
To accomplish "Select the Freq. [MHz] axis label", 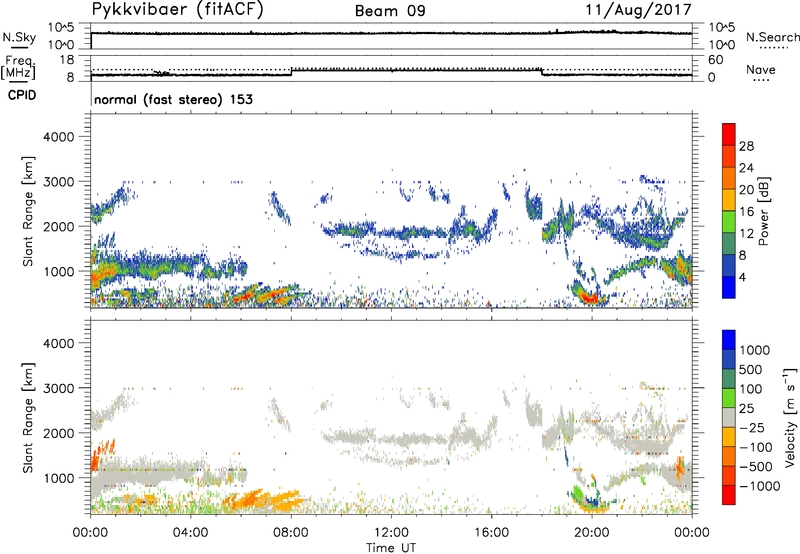I will pyautogui.click(x=18, y=67).
